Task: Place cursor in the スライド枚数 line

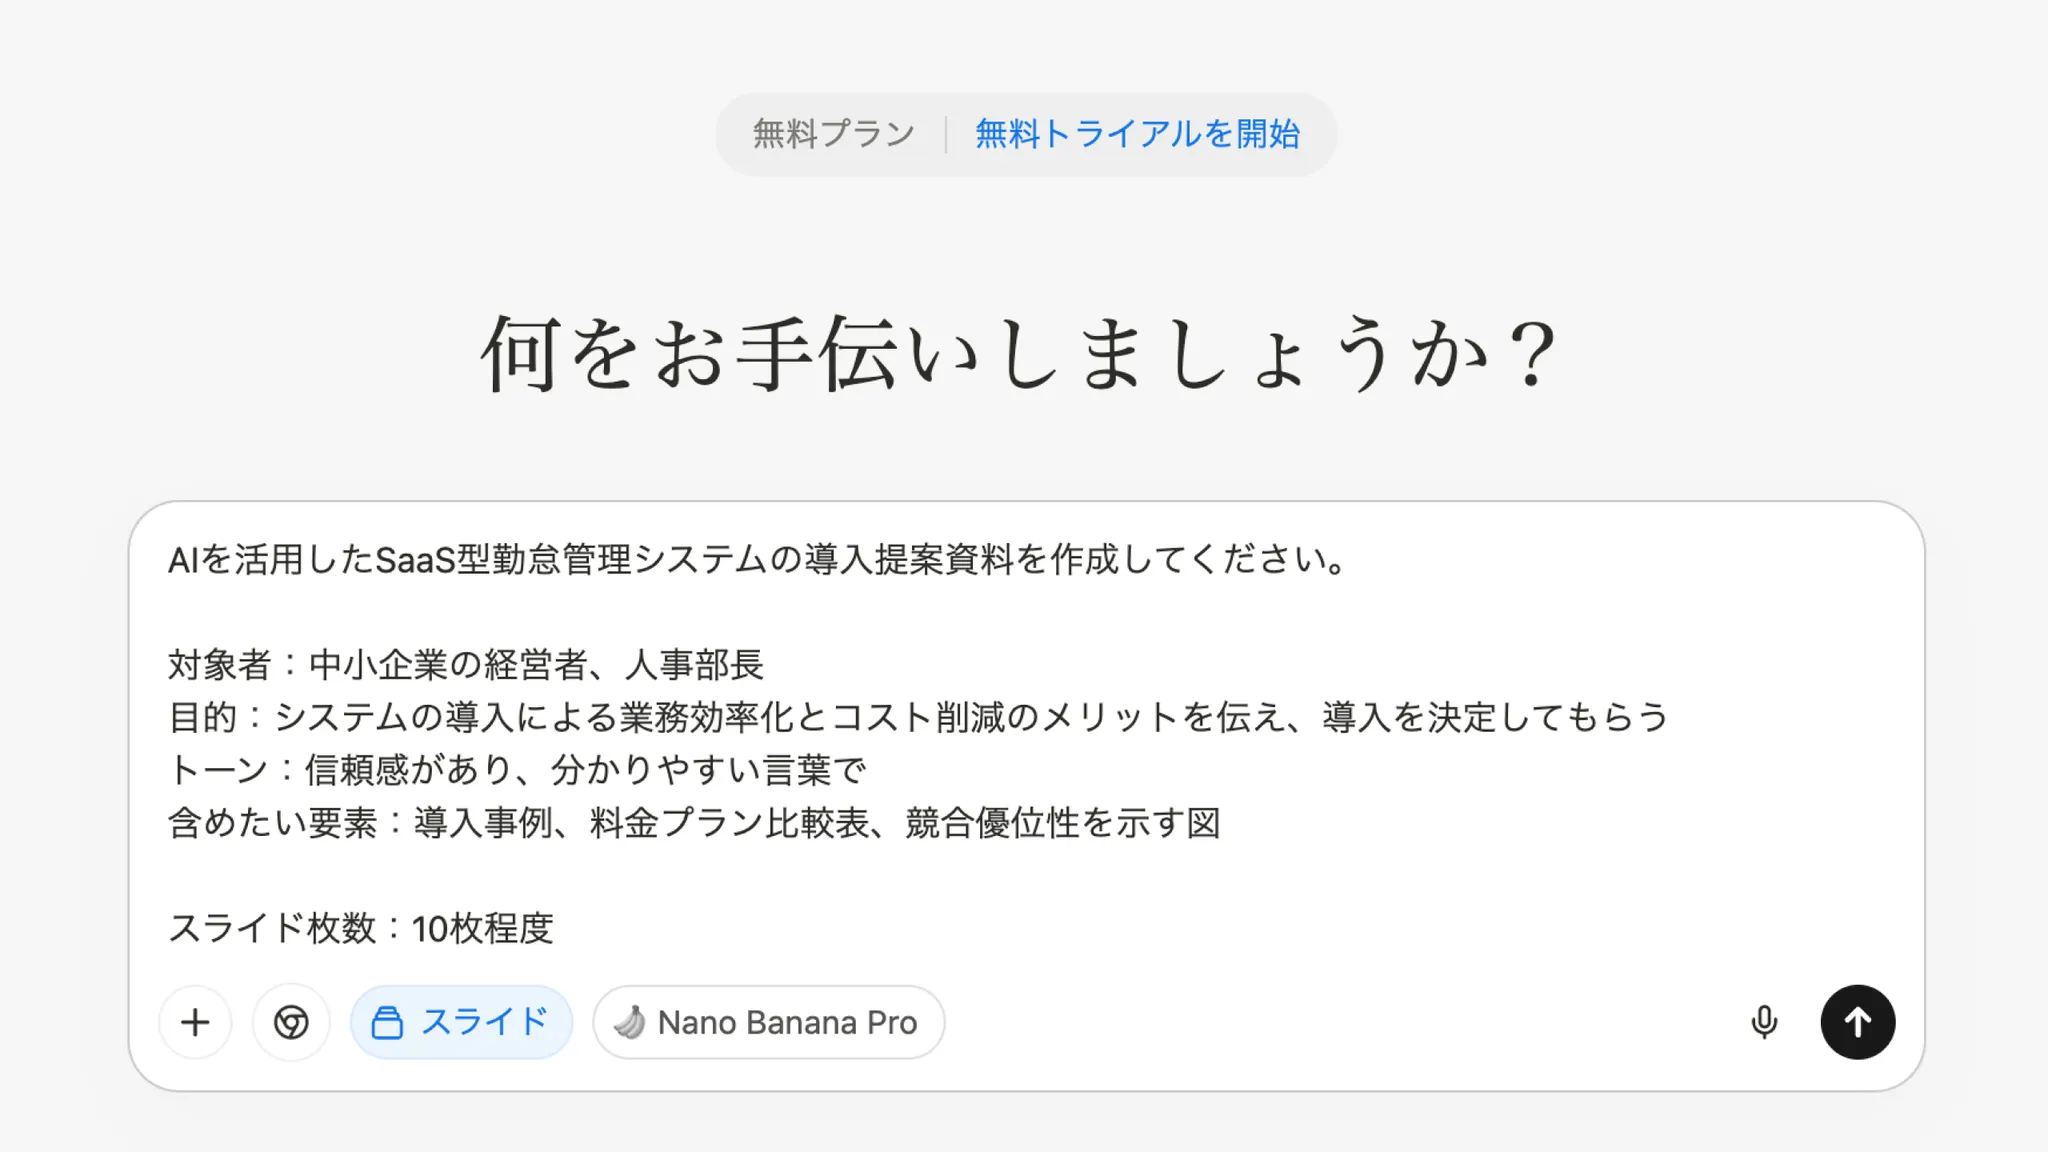Action: coord(360,928)
